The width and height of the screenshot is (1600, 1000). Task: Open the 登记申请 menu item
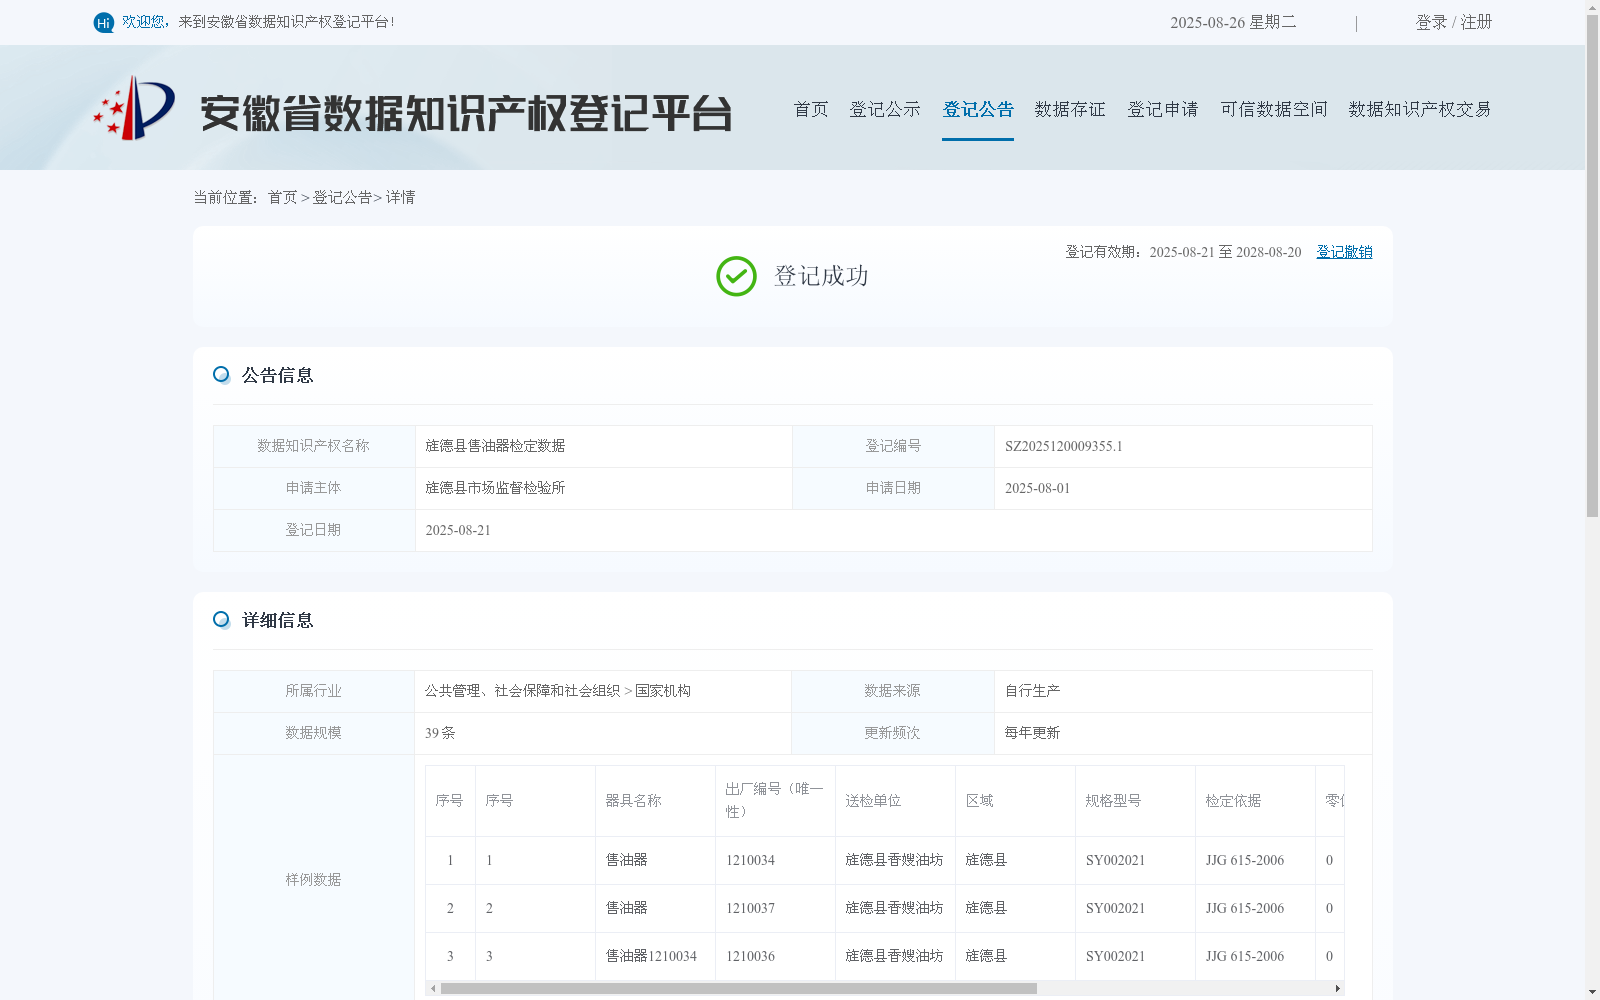click(x=1163, y=109)
